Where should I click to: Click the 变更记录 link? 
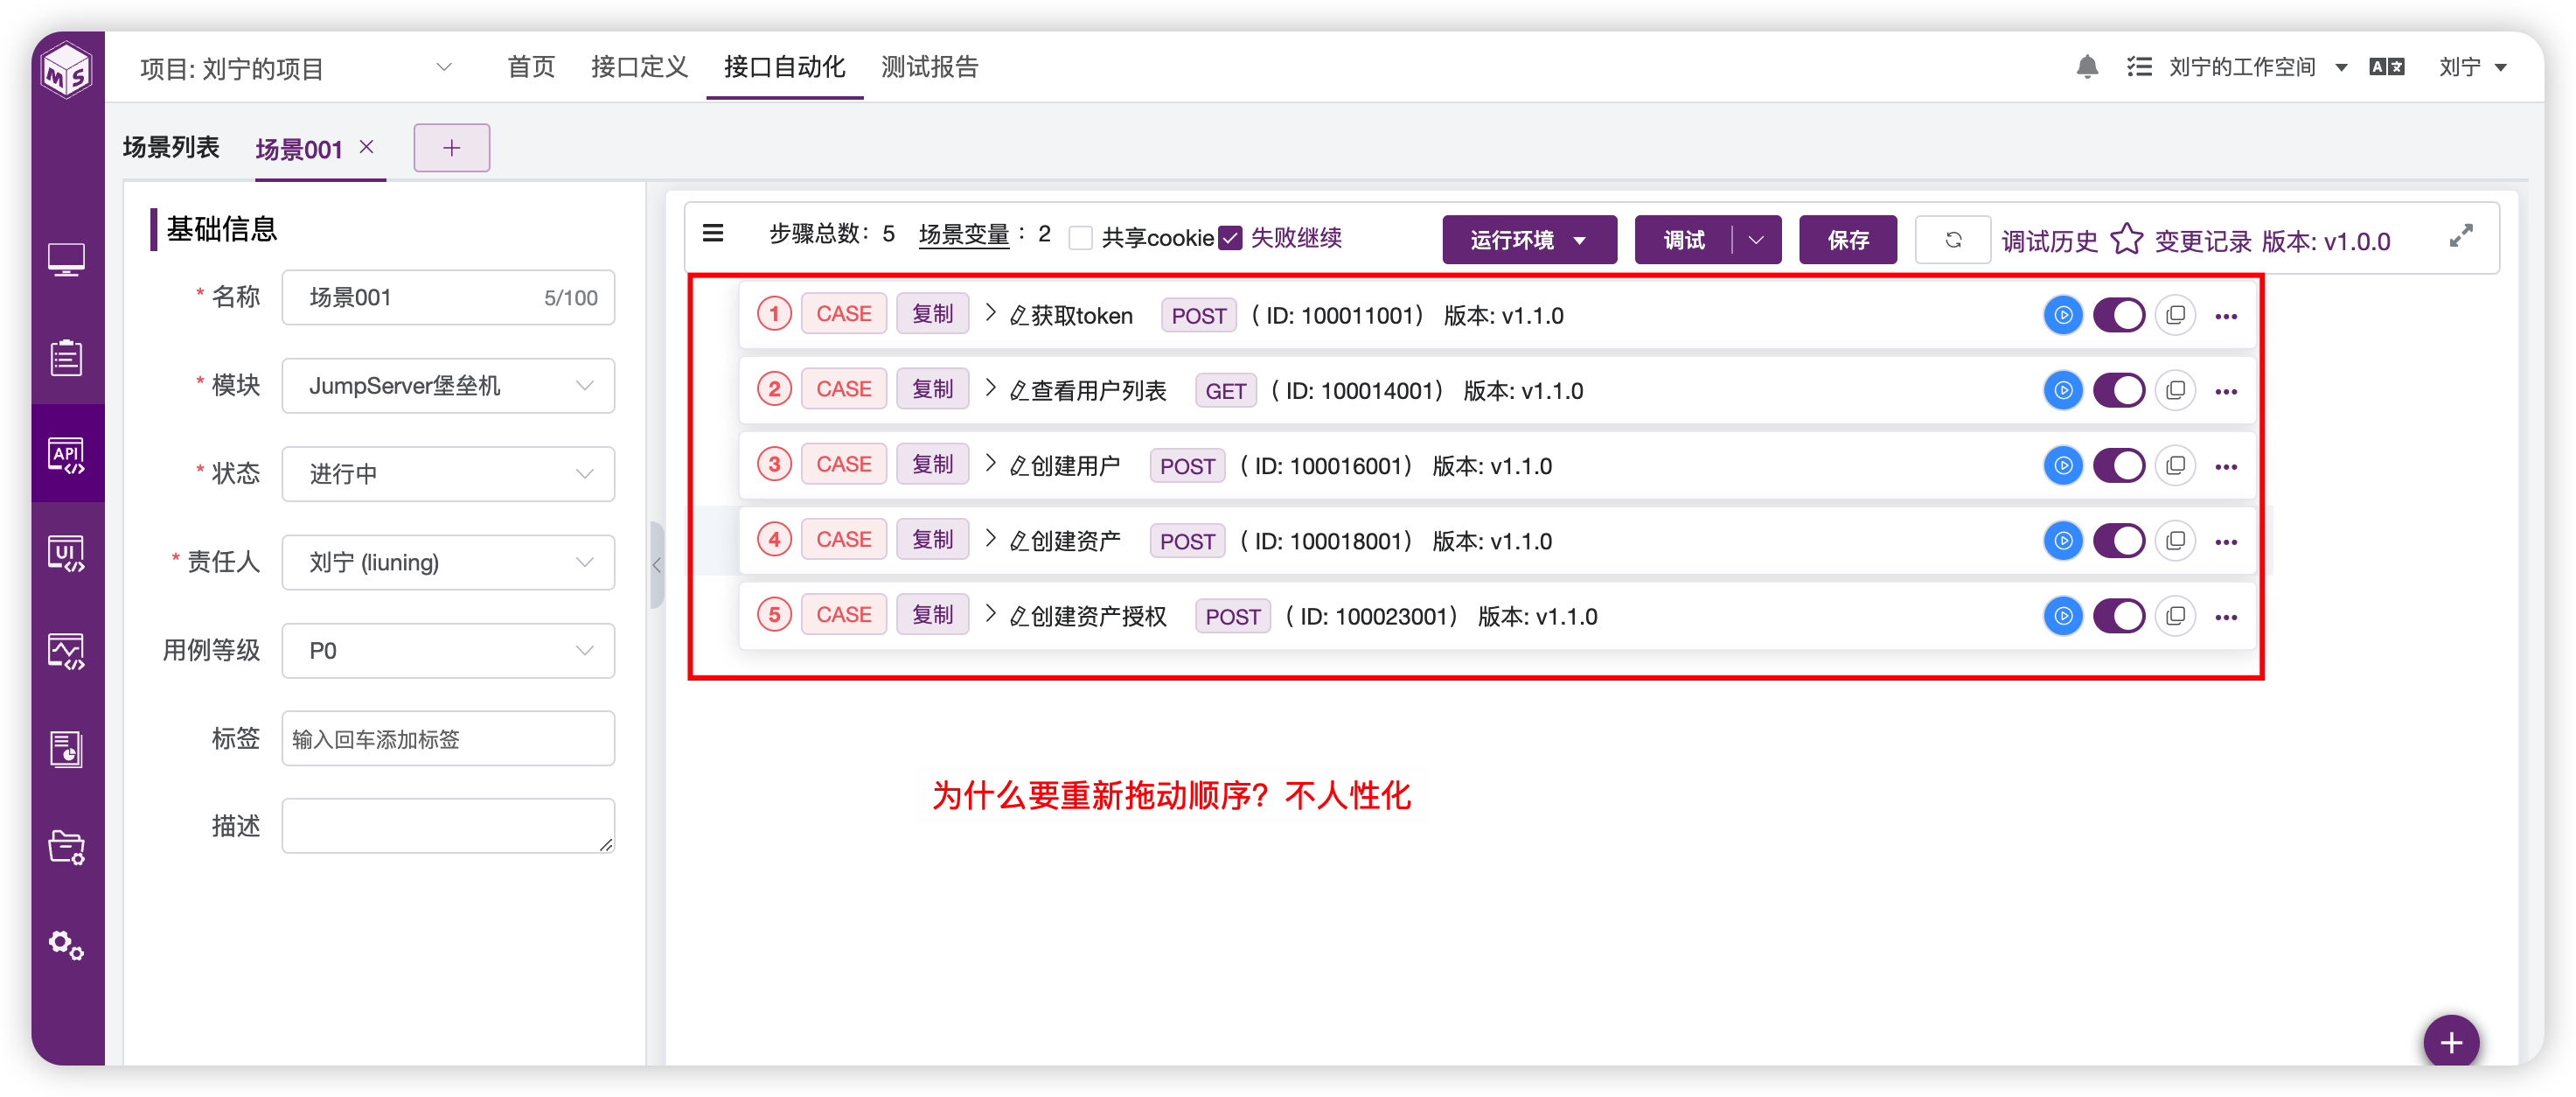[x=2203, y=240]
